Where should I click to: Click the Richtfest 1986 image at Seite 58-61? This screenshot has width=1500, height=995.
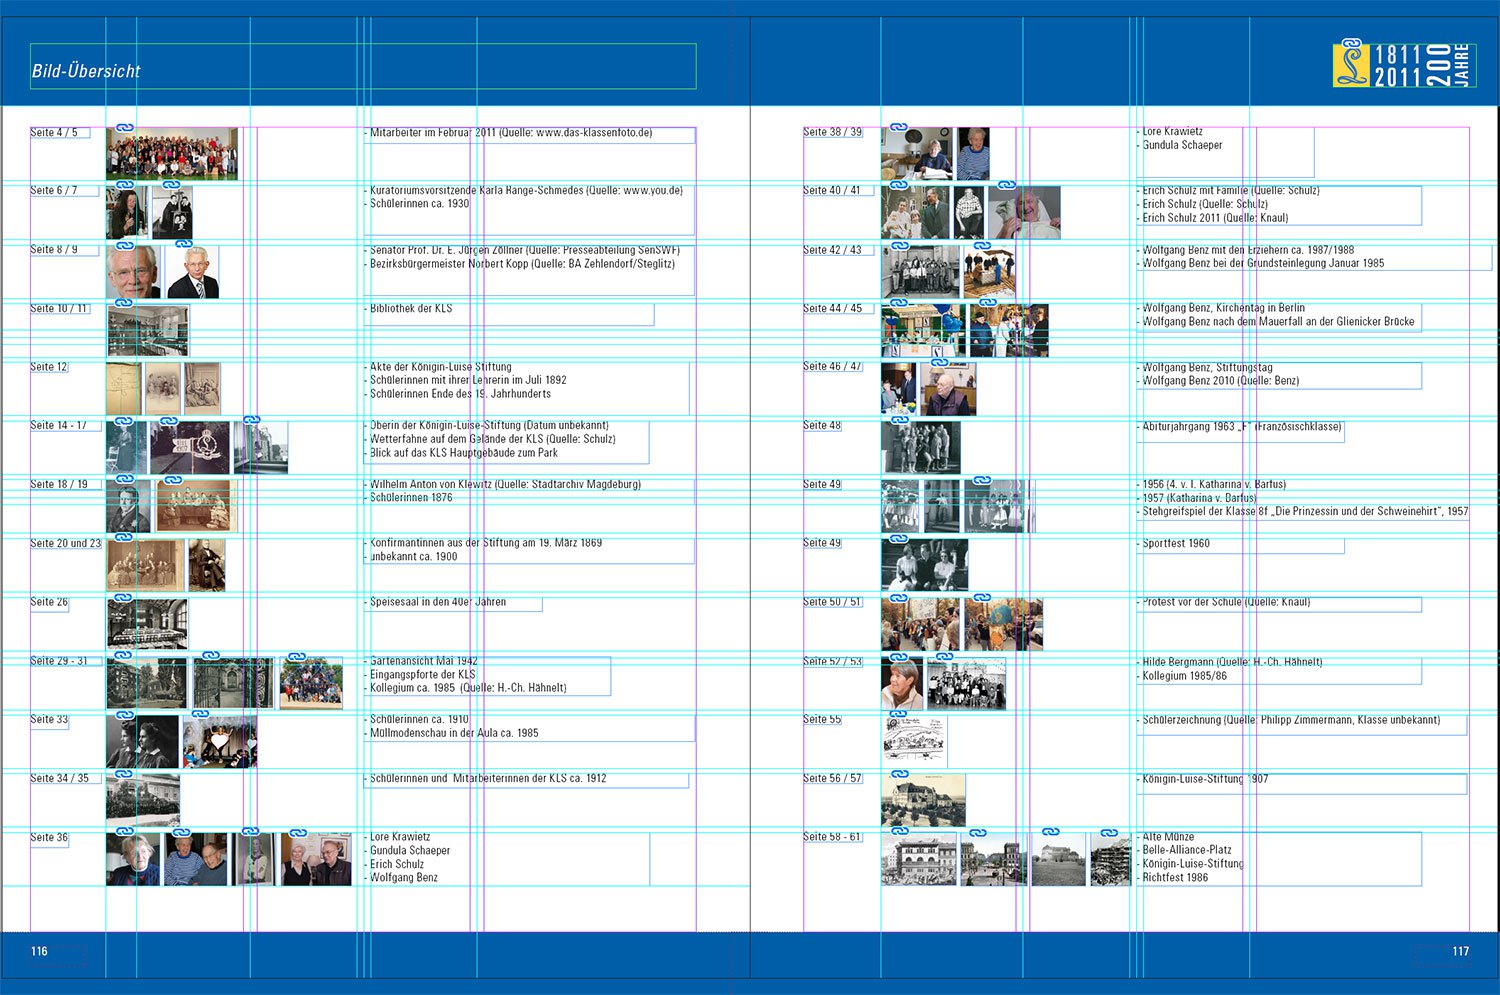(x=1110, y=861)
